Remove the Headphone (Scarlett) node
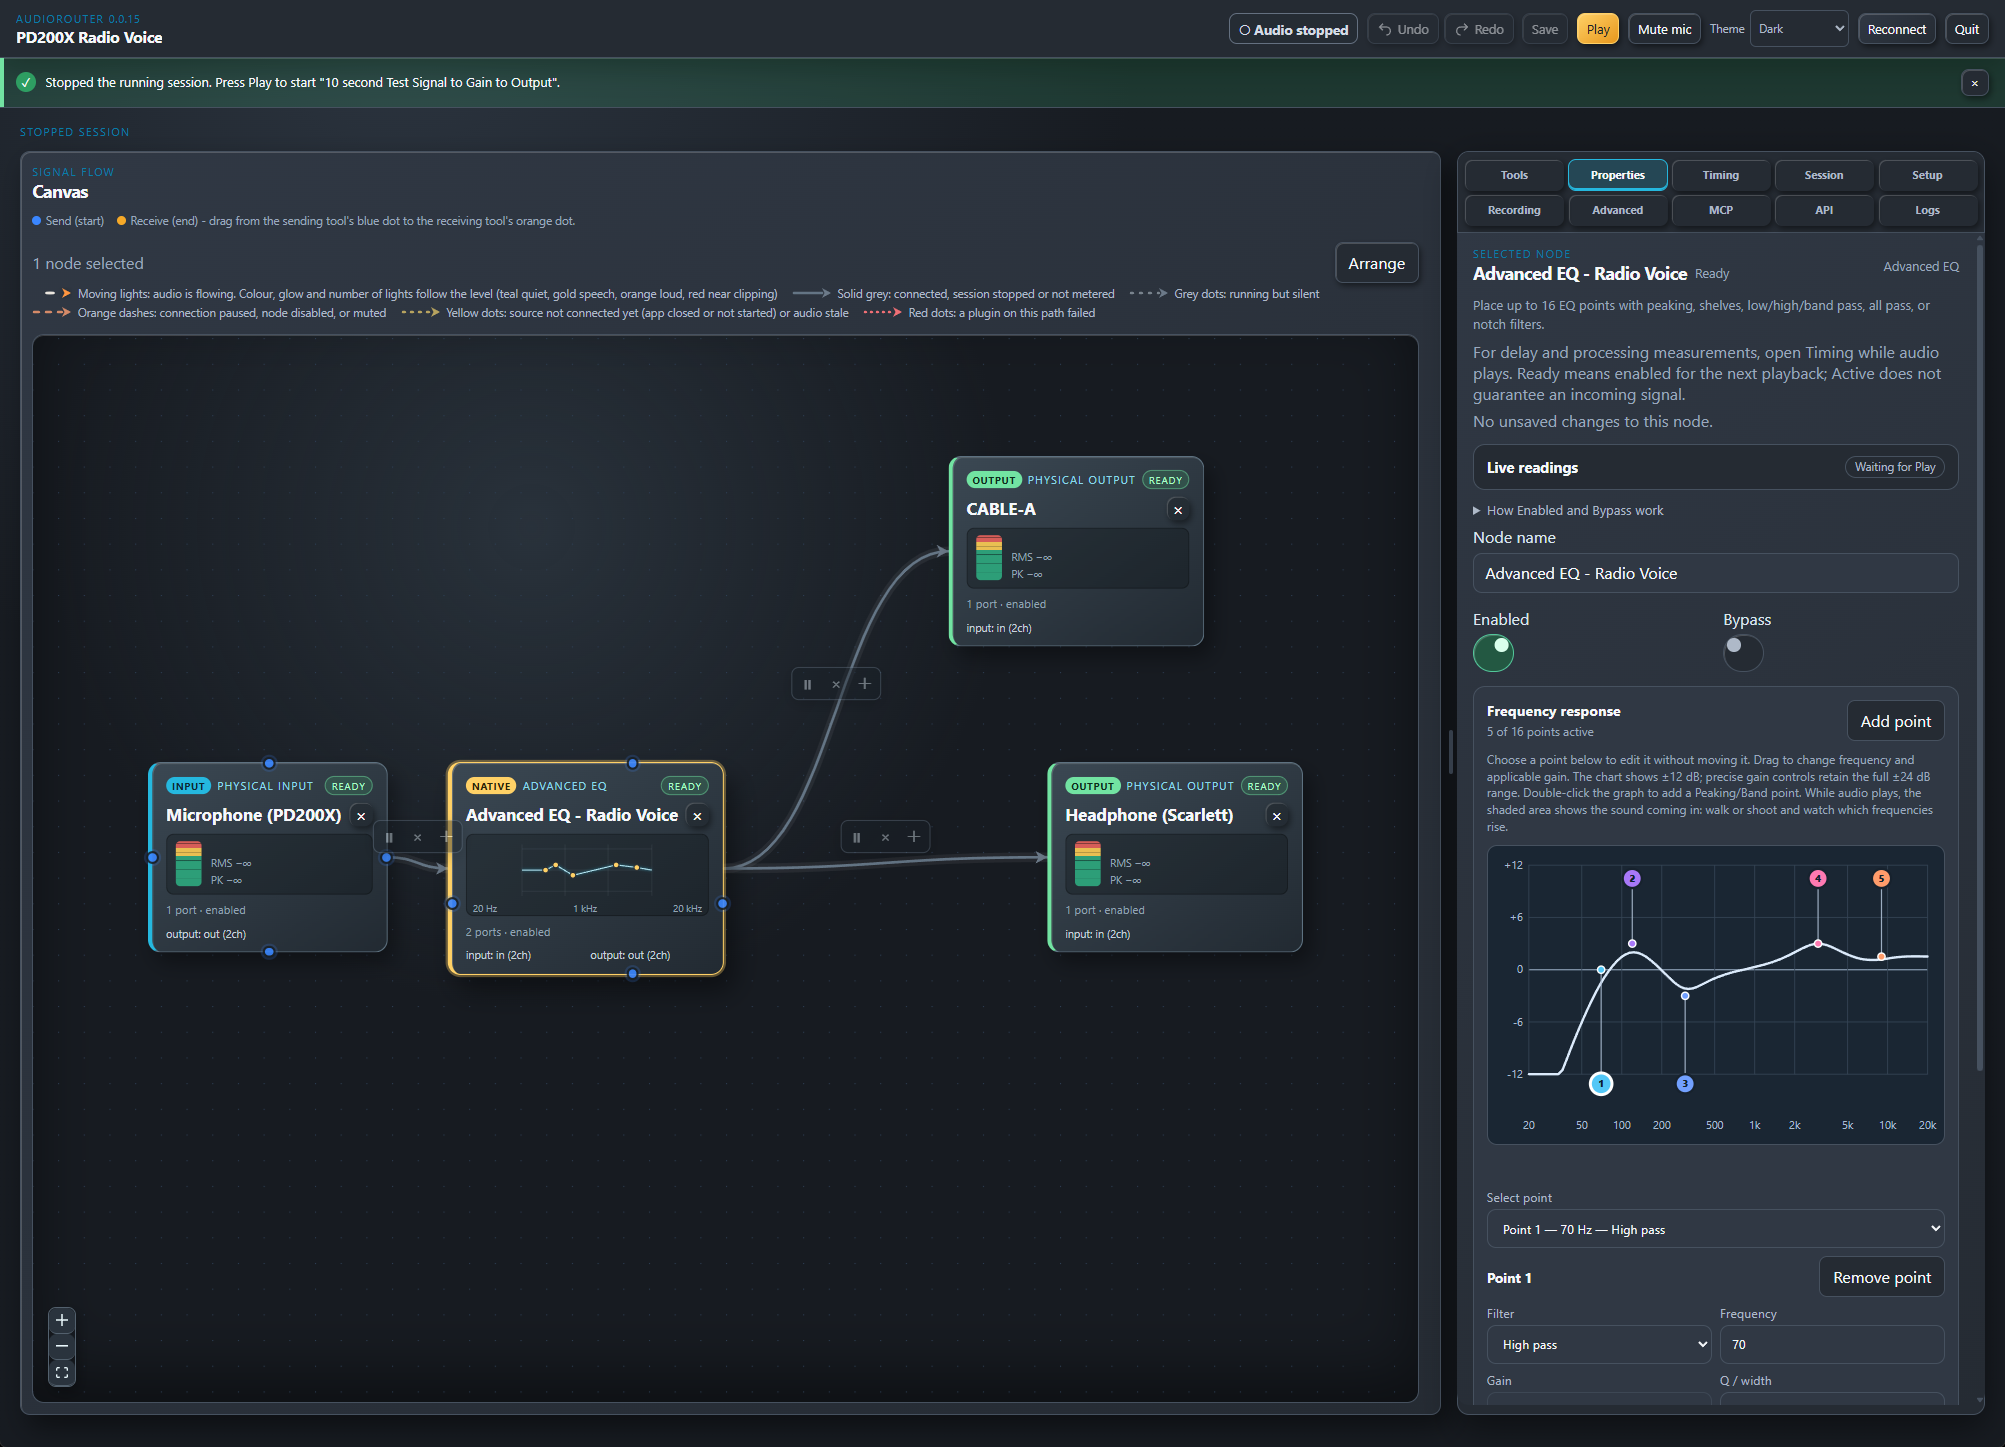 1277,816
